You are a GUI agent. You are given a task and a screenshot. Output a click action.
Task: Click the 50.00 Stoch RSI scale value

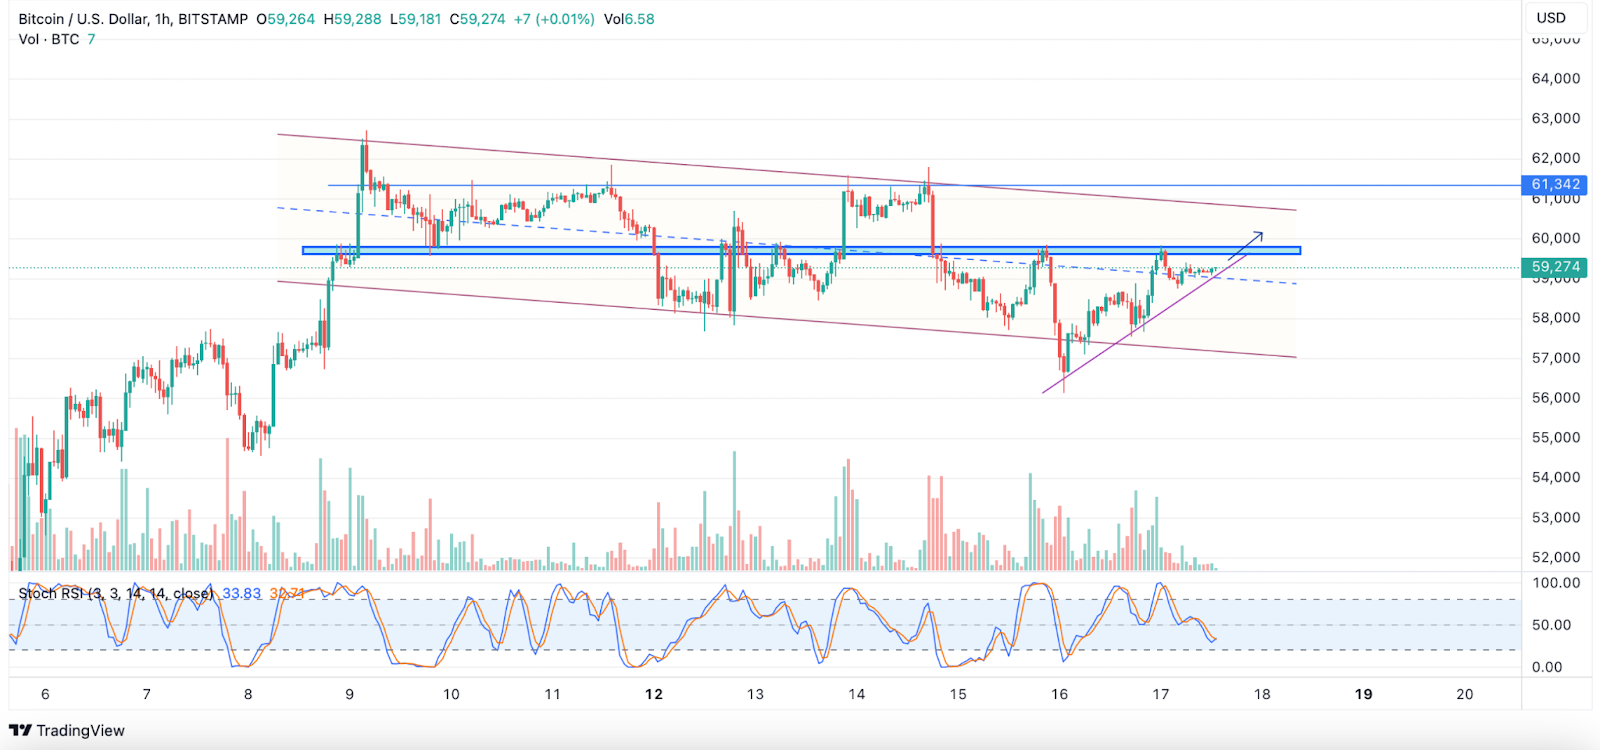click(x=1552, y=625)
